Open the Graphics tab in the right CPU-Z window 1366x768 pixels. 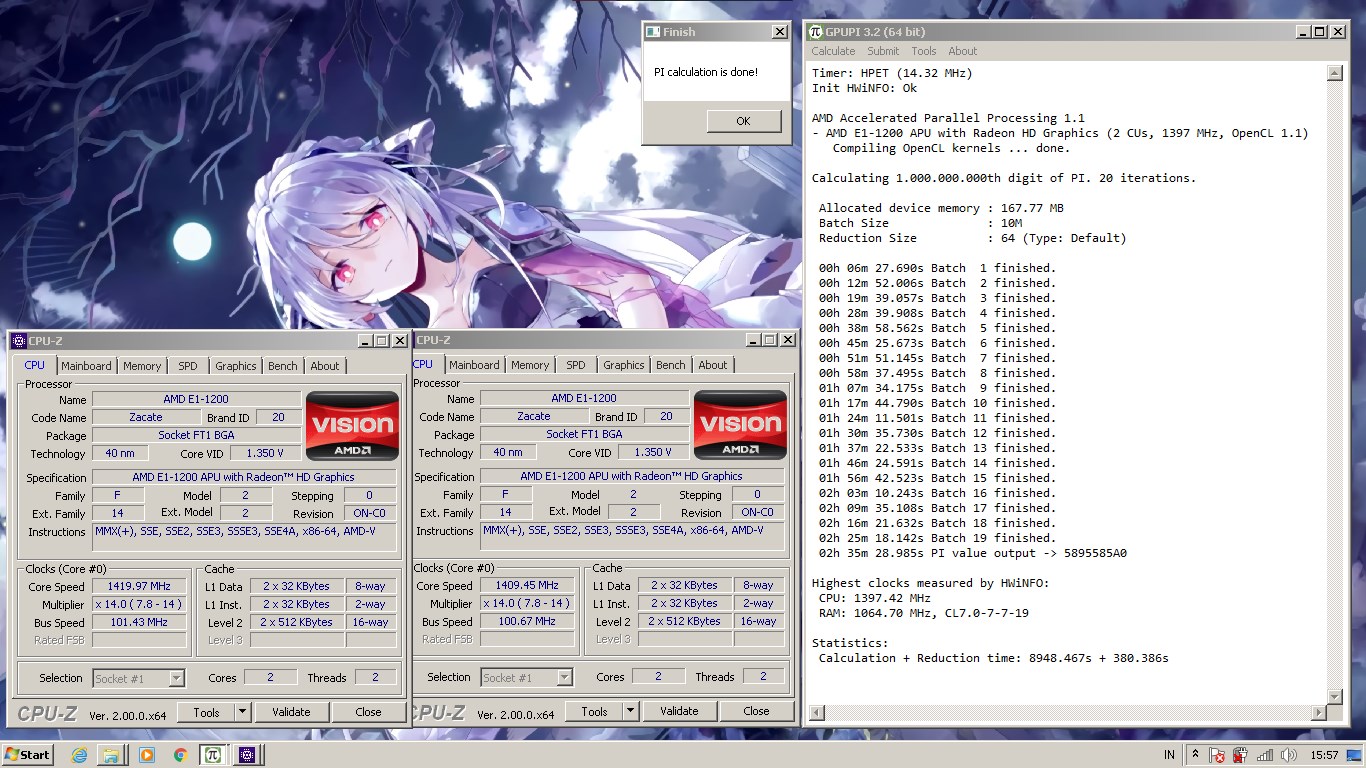[x=624, y=365]
